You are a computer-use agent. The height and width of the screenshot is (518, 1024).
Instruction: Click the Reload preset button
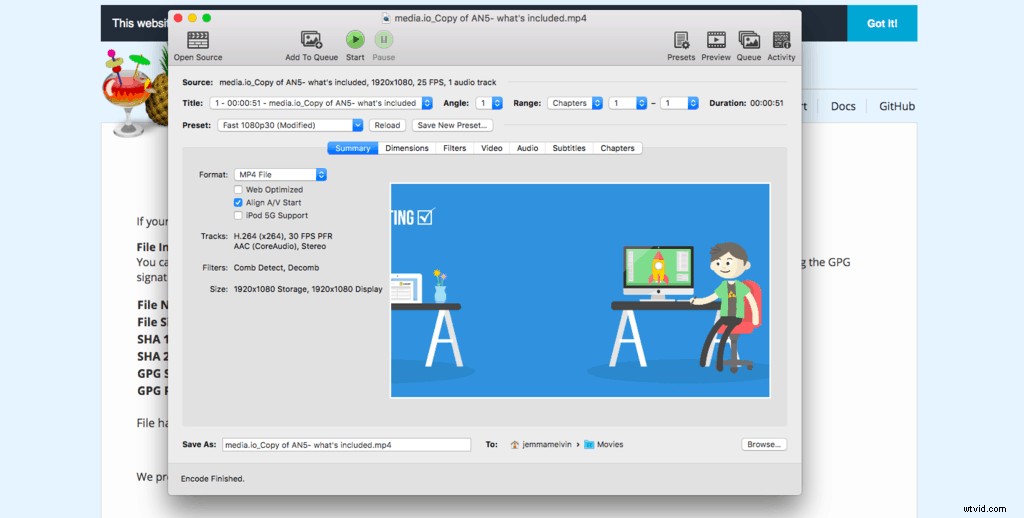coord(387,125)
